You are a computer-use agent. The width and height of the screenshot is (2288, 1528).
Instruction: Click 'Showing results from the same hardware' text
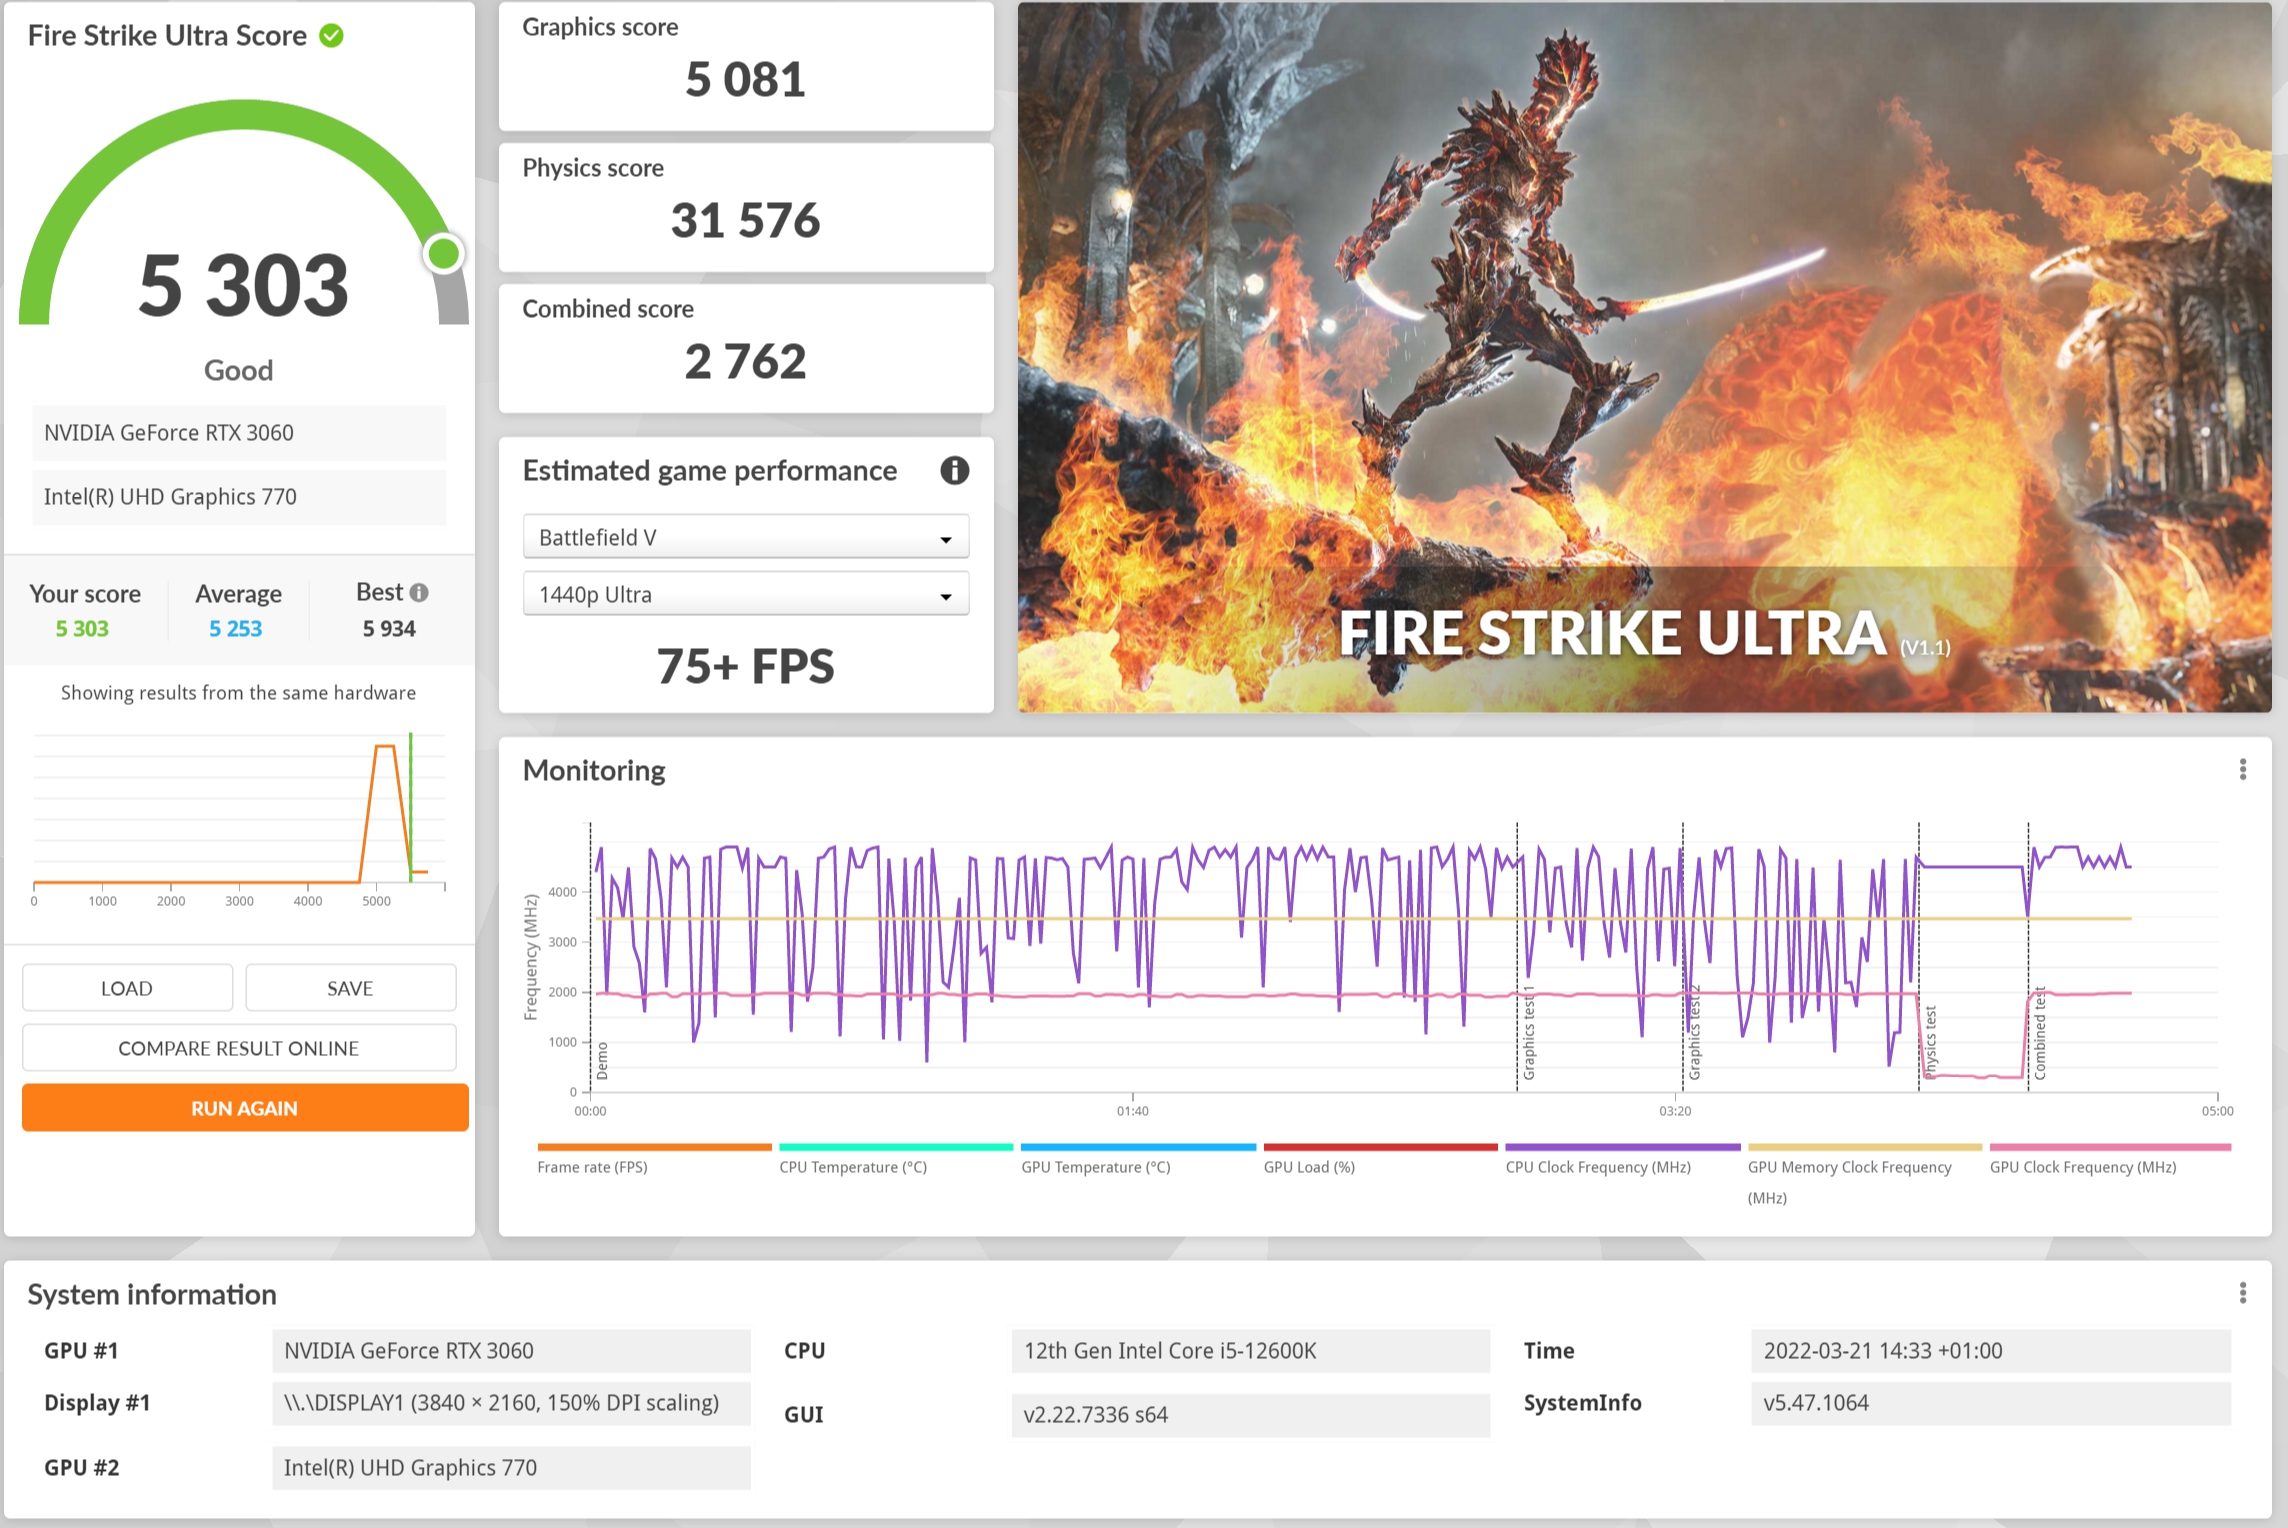[238, 693]
